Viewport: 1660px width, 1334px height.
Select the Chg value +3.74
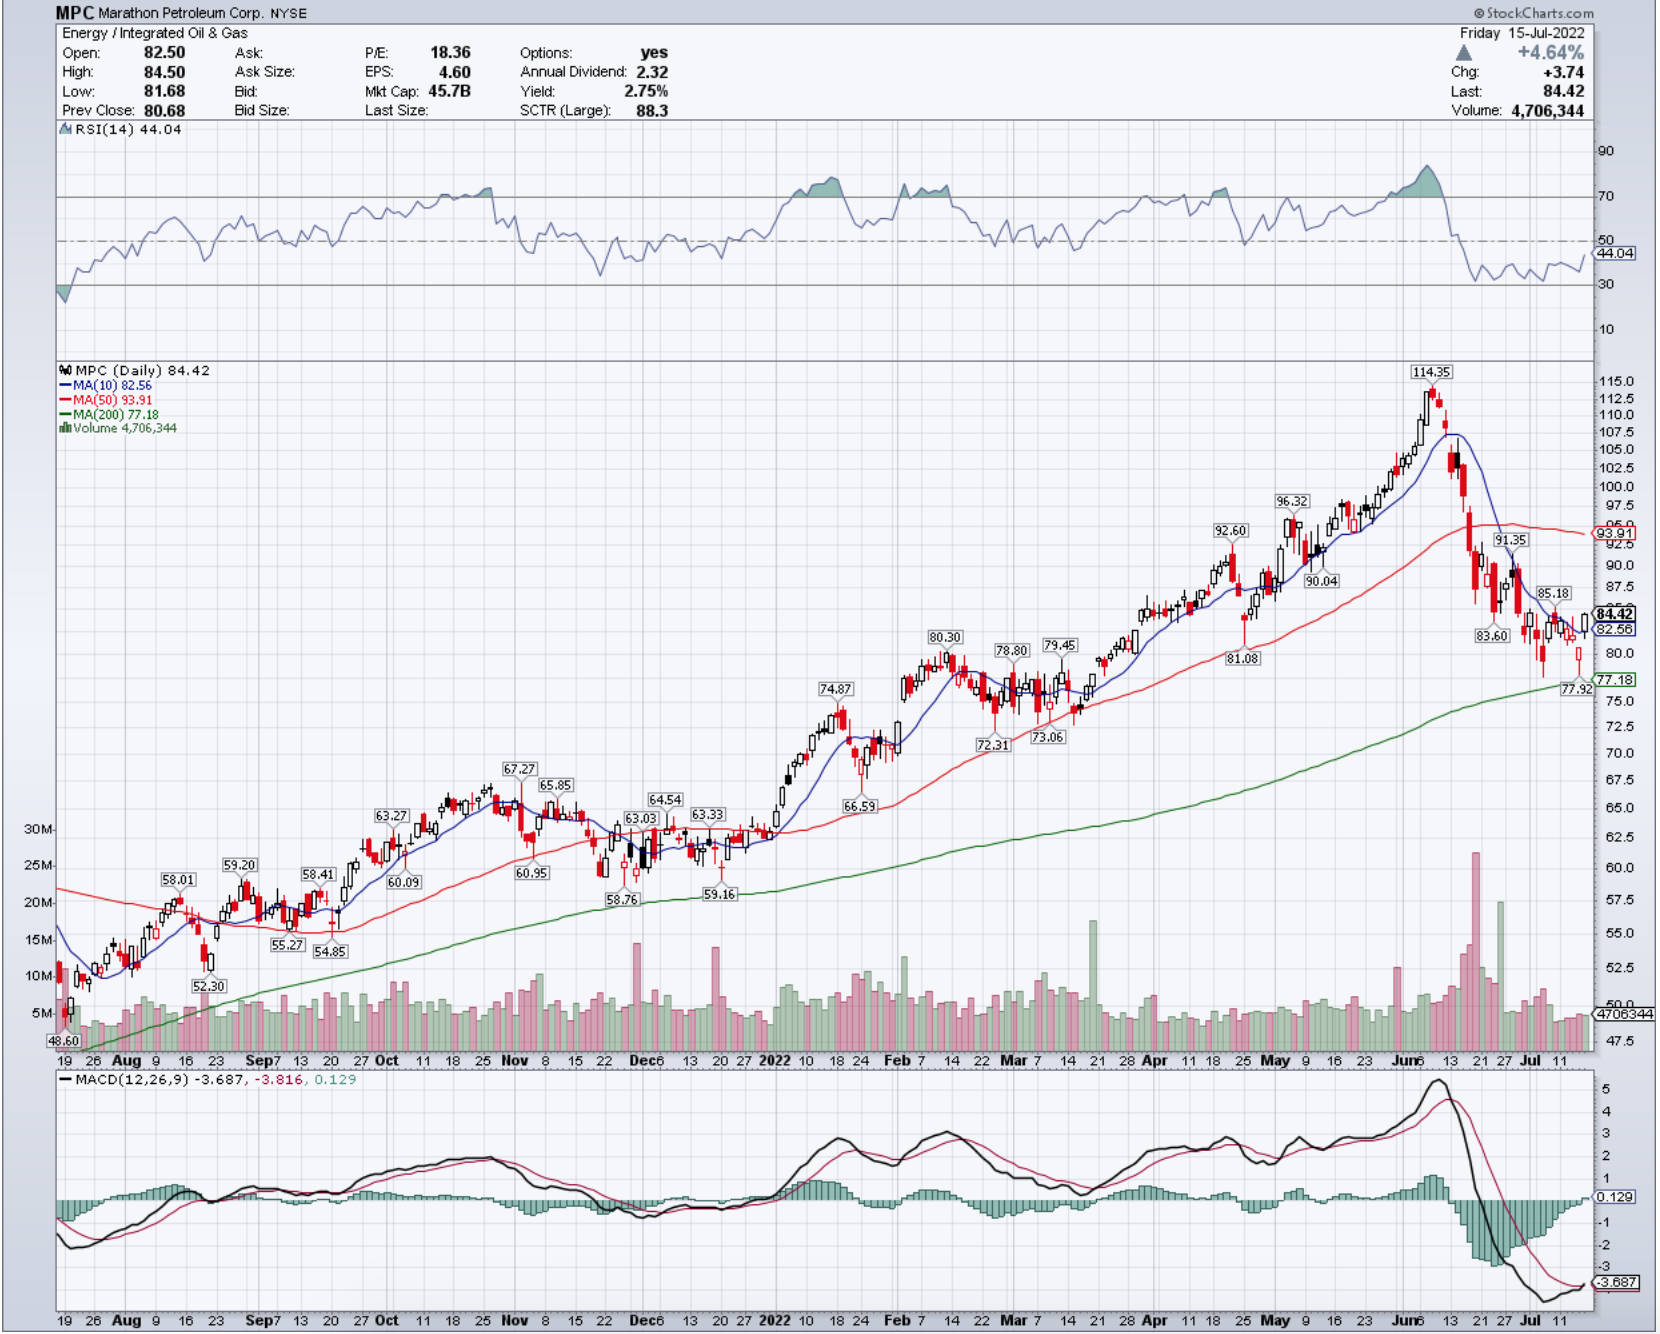[1563, 72]
